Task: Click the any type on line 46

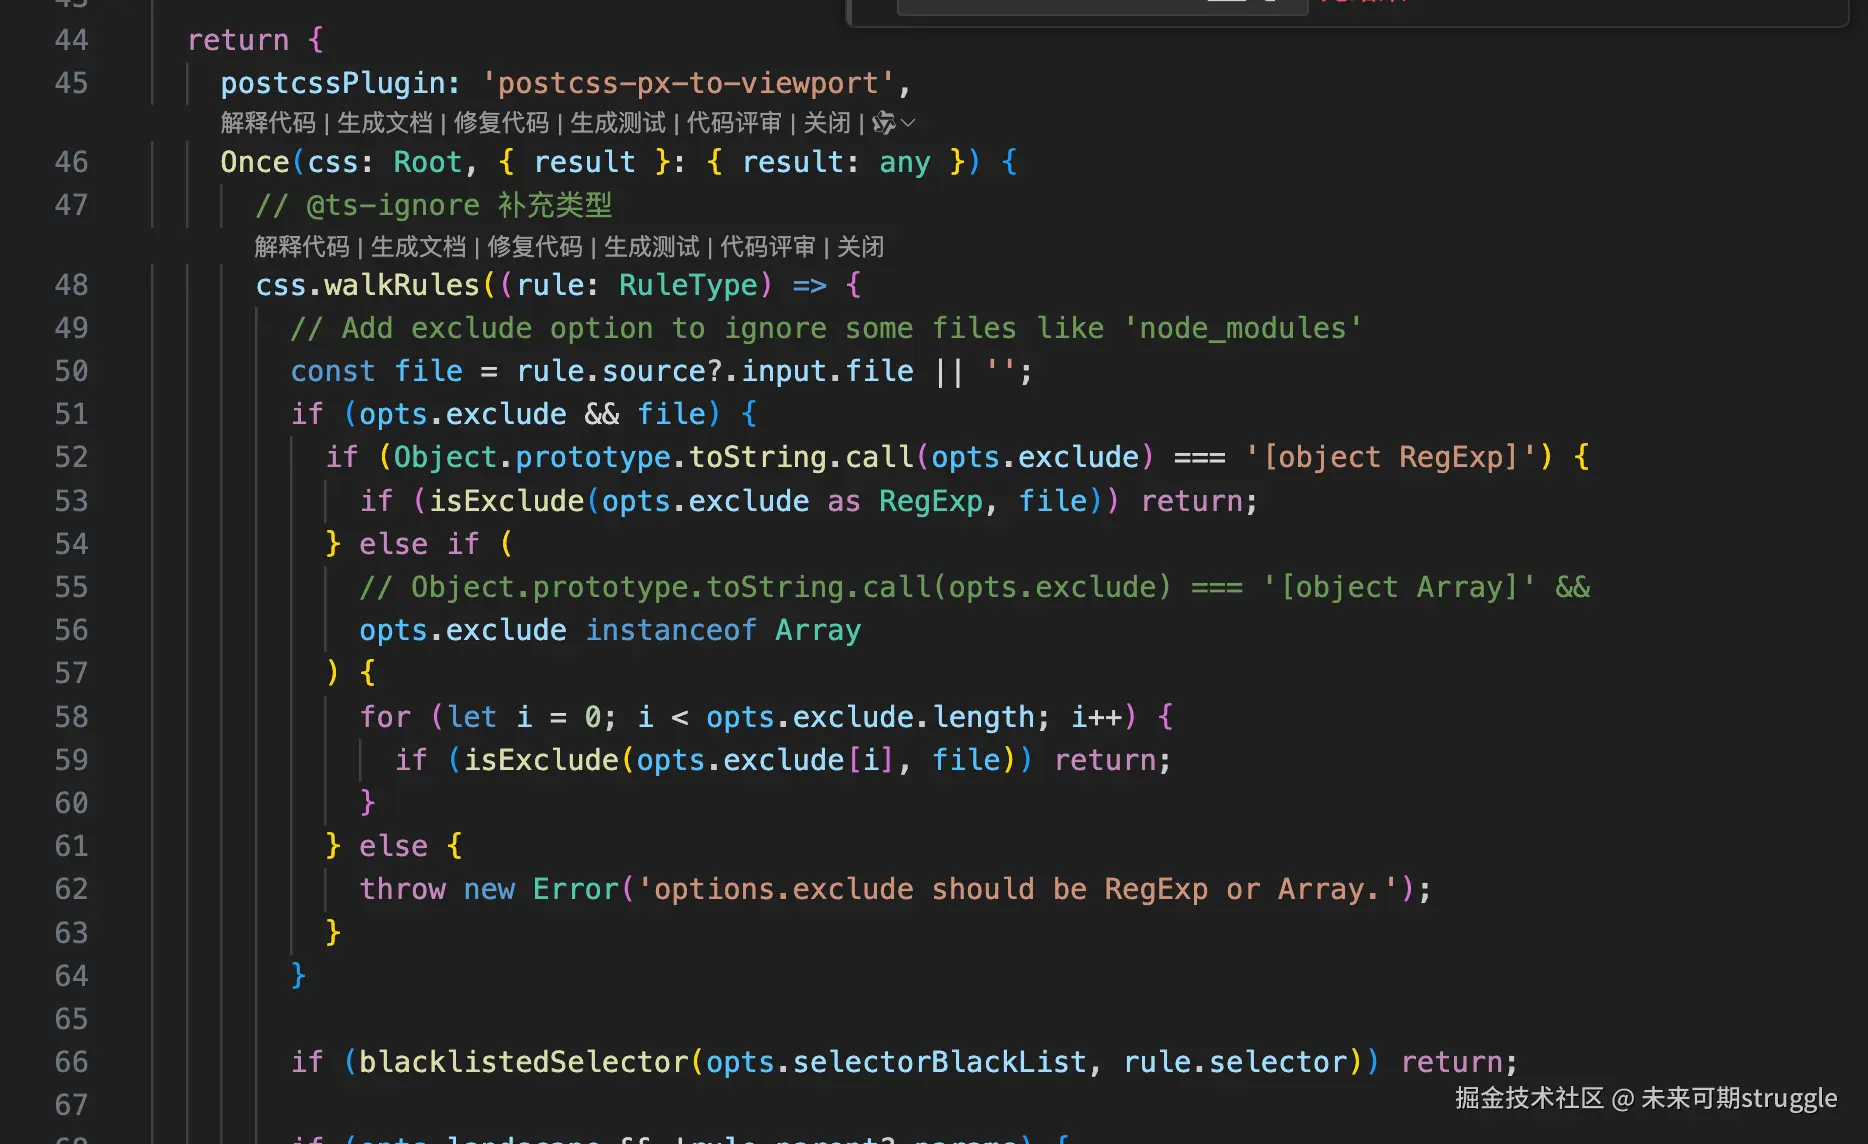Action: 905,162
